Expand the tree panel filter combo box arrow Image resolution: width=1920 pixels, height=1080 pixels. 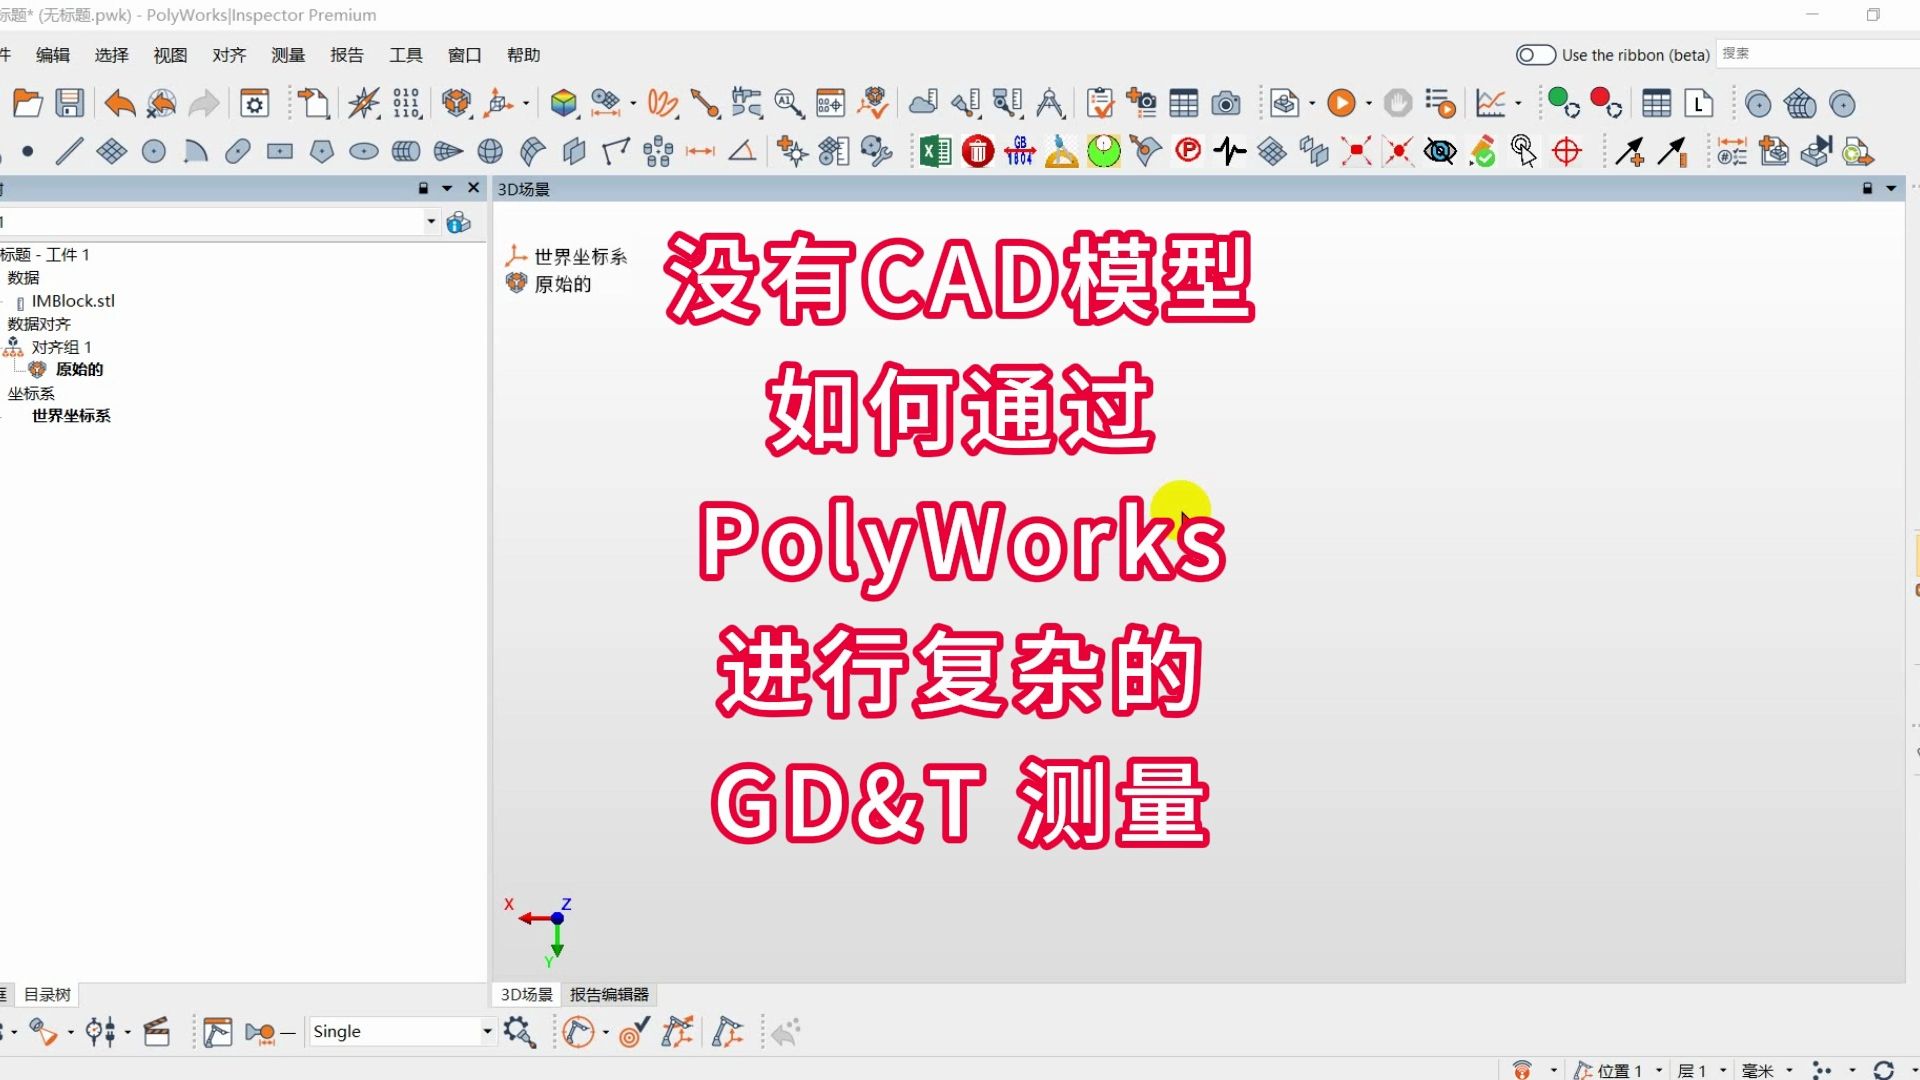coord(431,221)
